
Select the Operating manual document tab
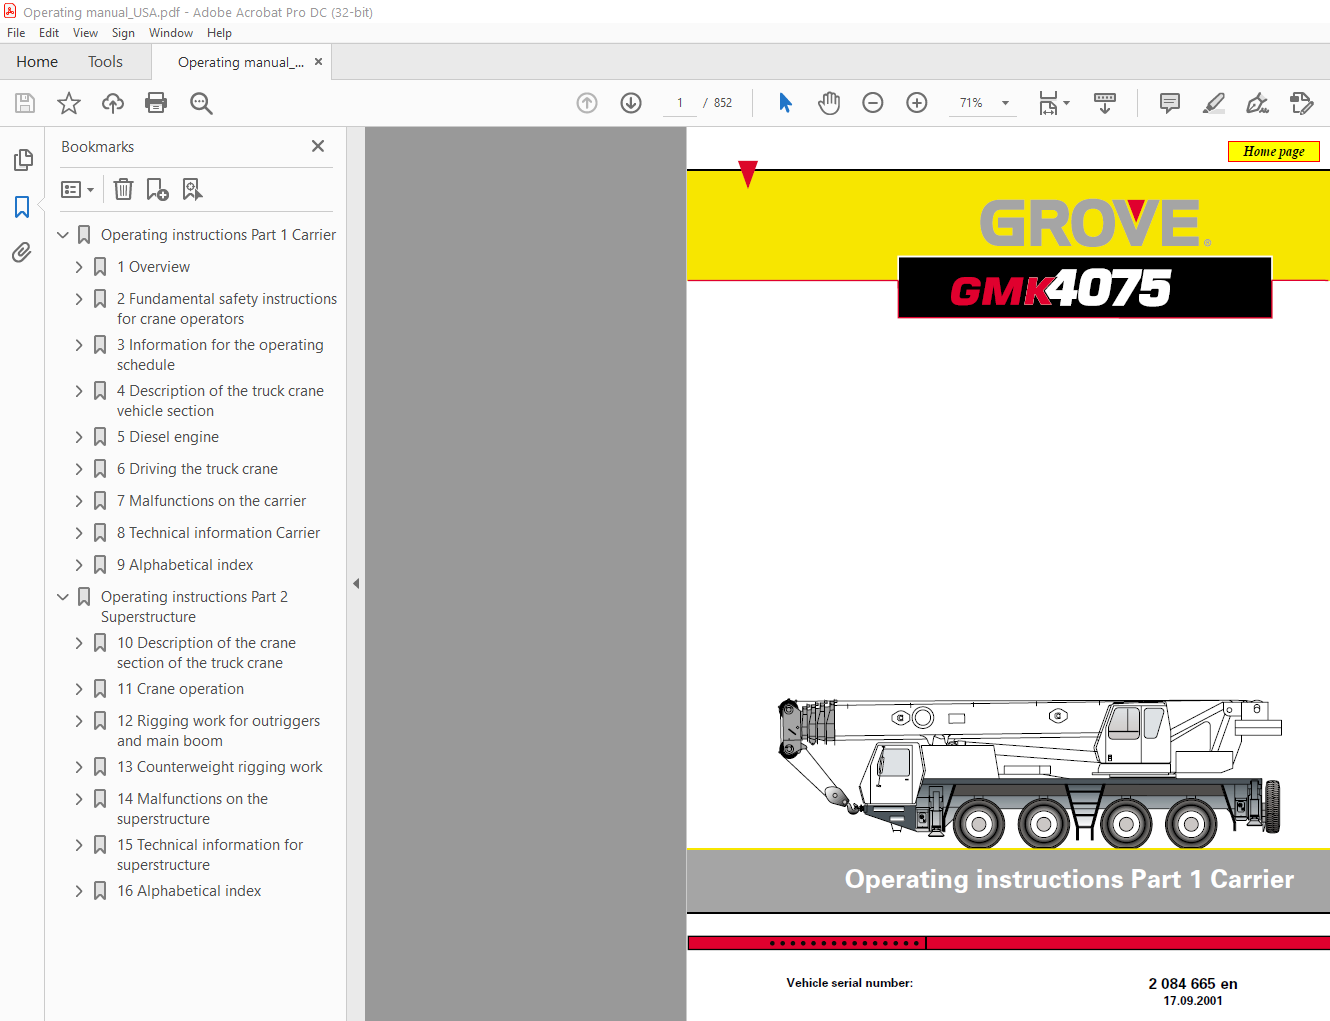(x=240, y=62)
